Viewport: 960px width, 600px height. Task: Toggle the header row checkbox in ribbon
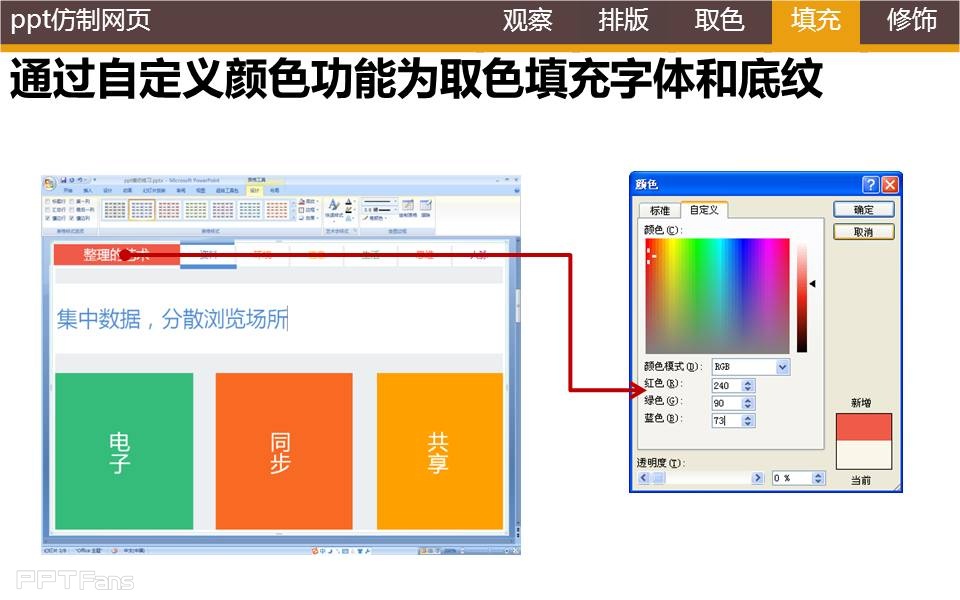(48, 201)
